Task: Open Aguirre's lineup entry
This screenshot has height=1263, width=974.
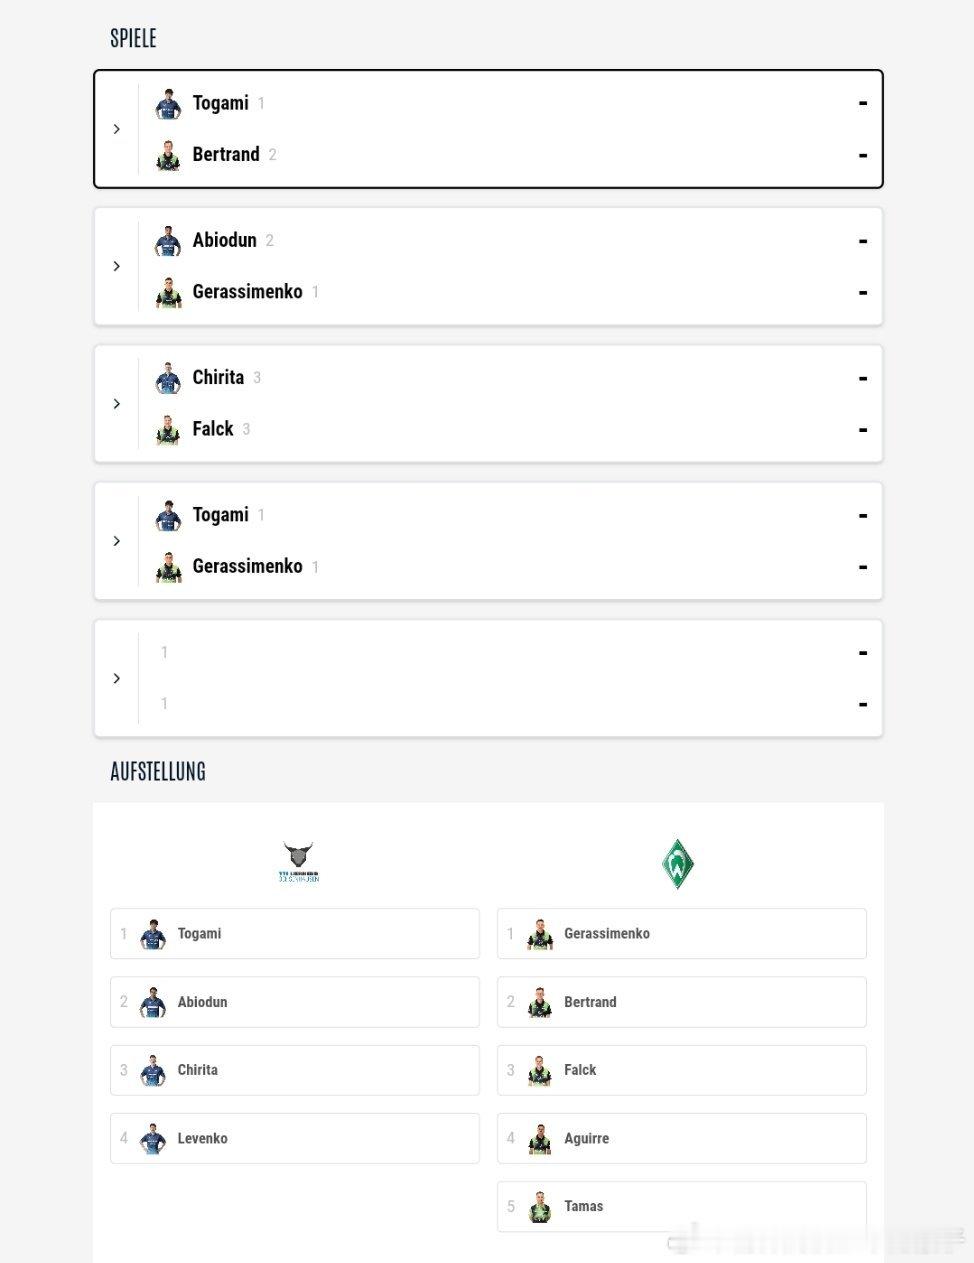Action: [682, 1138]
